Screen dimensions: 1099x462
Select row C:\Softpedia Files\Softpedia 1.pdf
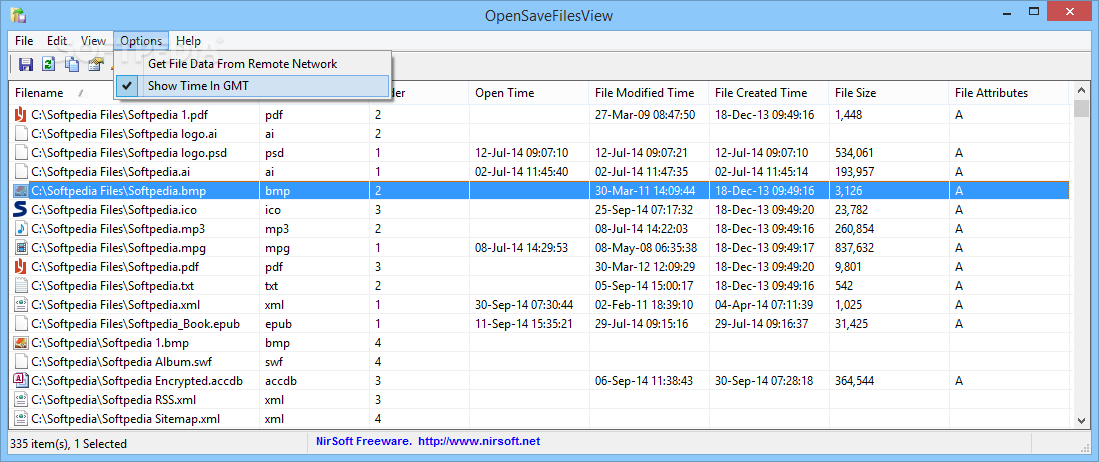540,114
